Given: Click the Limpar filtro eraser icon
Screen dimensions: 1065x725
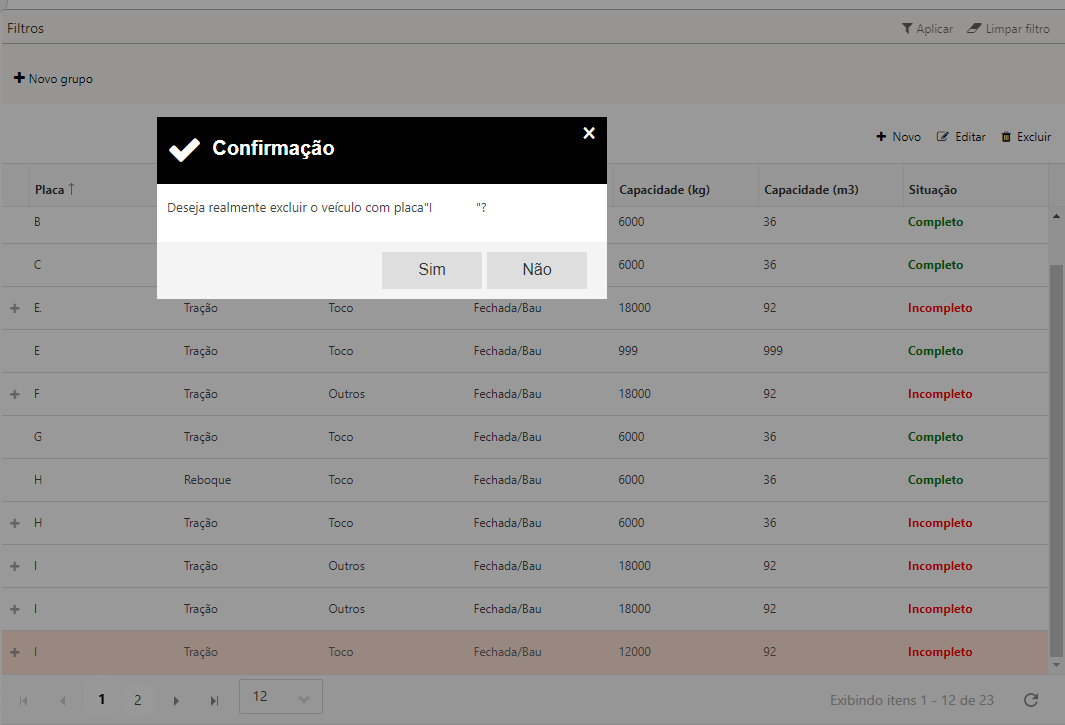Looking at the screenshot, I should (x=974, y=29).
